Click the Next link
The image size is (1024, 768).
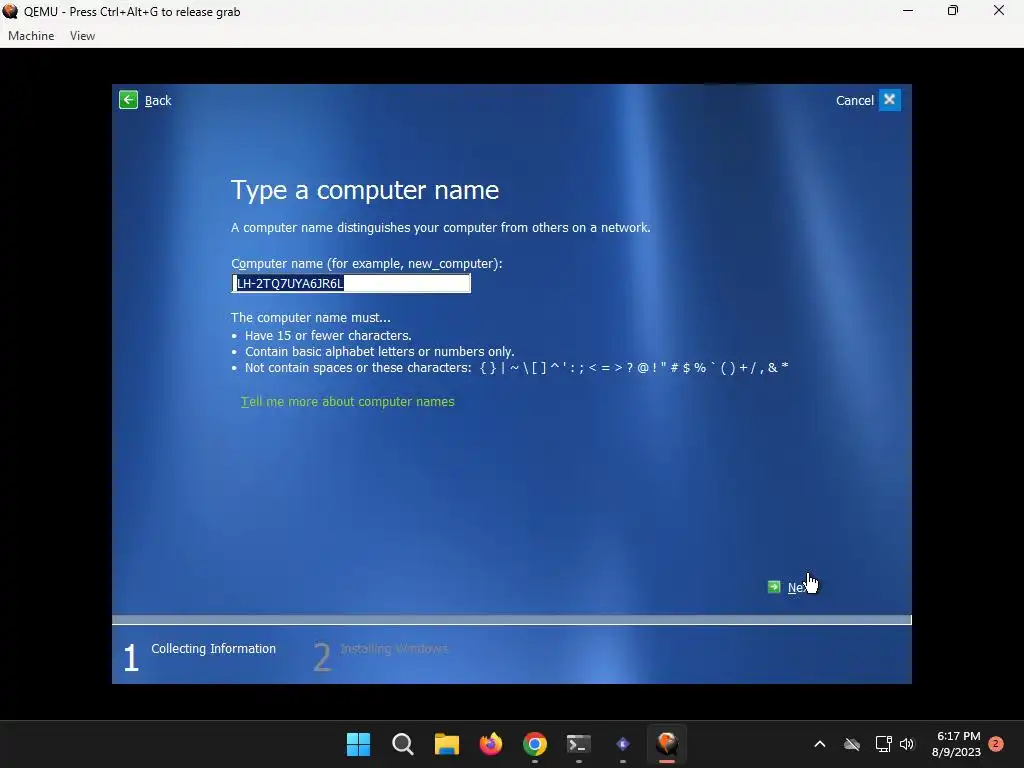(799, 587)
